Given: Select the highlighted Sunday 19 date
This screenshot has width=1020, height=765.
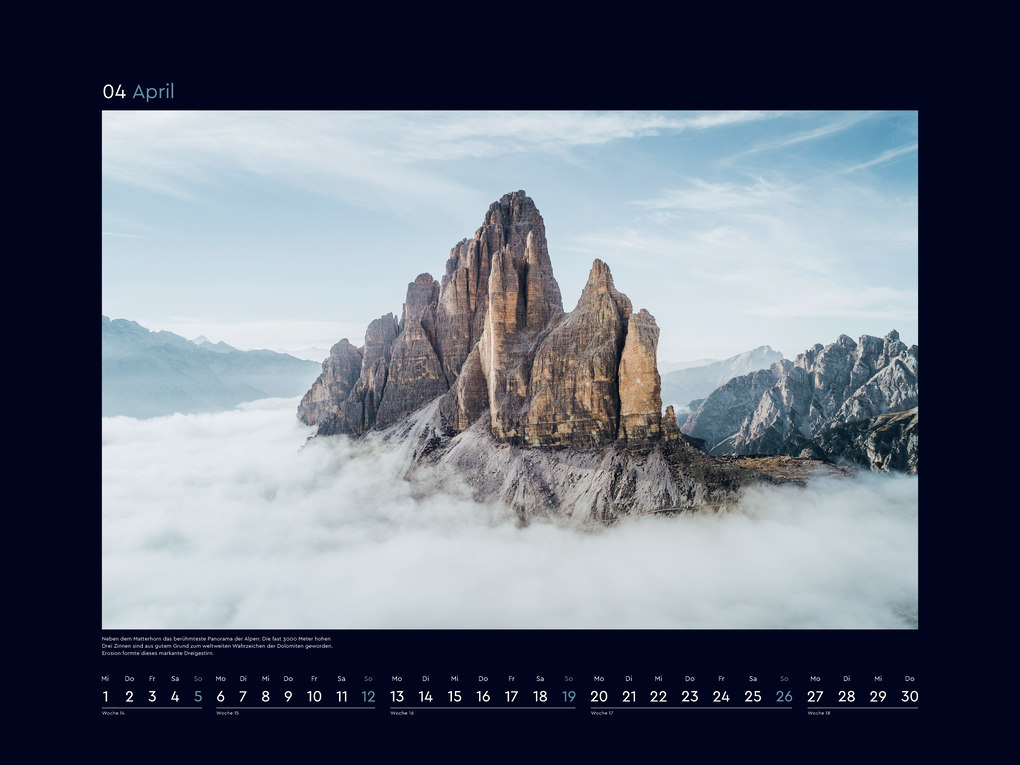Looking at the screenshot, I should [568, 696].
